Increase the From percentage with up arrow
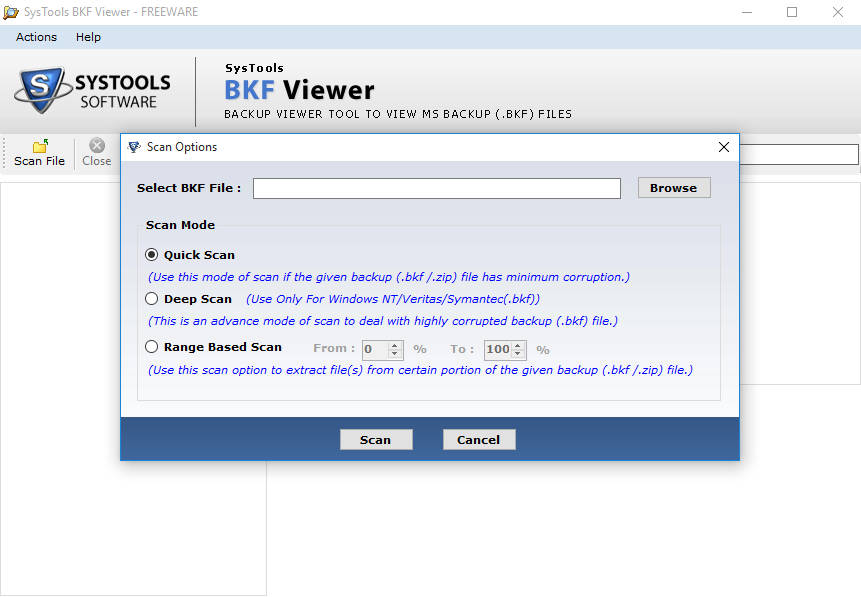 (395, 345)
